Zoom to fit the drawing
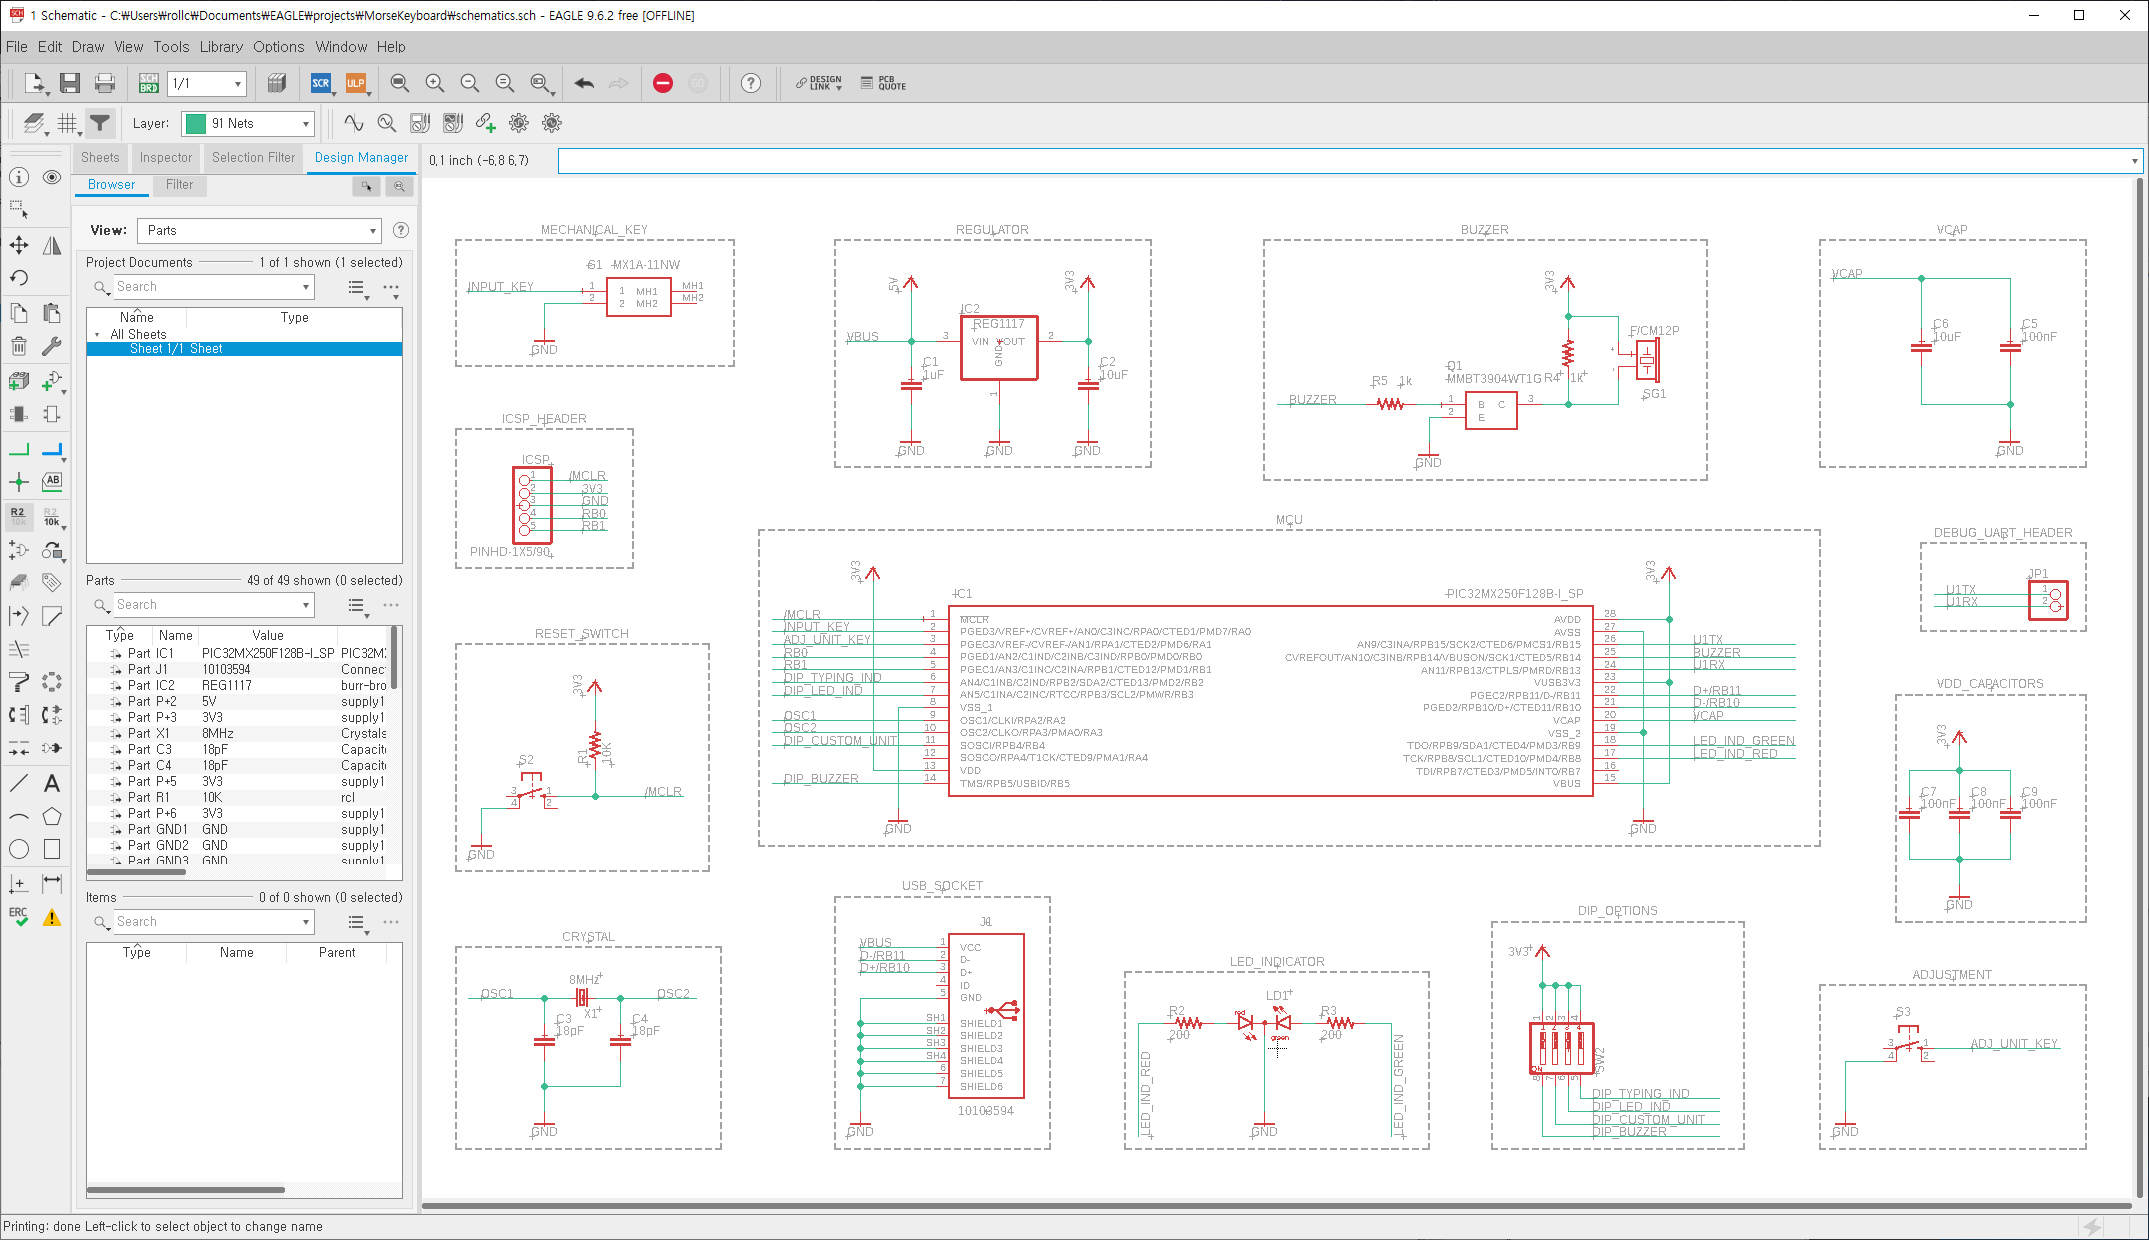This screenshot has width=2149, height=1240. [x=400, y=83]
